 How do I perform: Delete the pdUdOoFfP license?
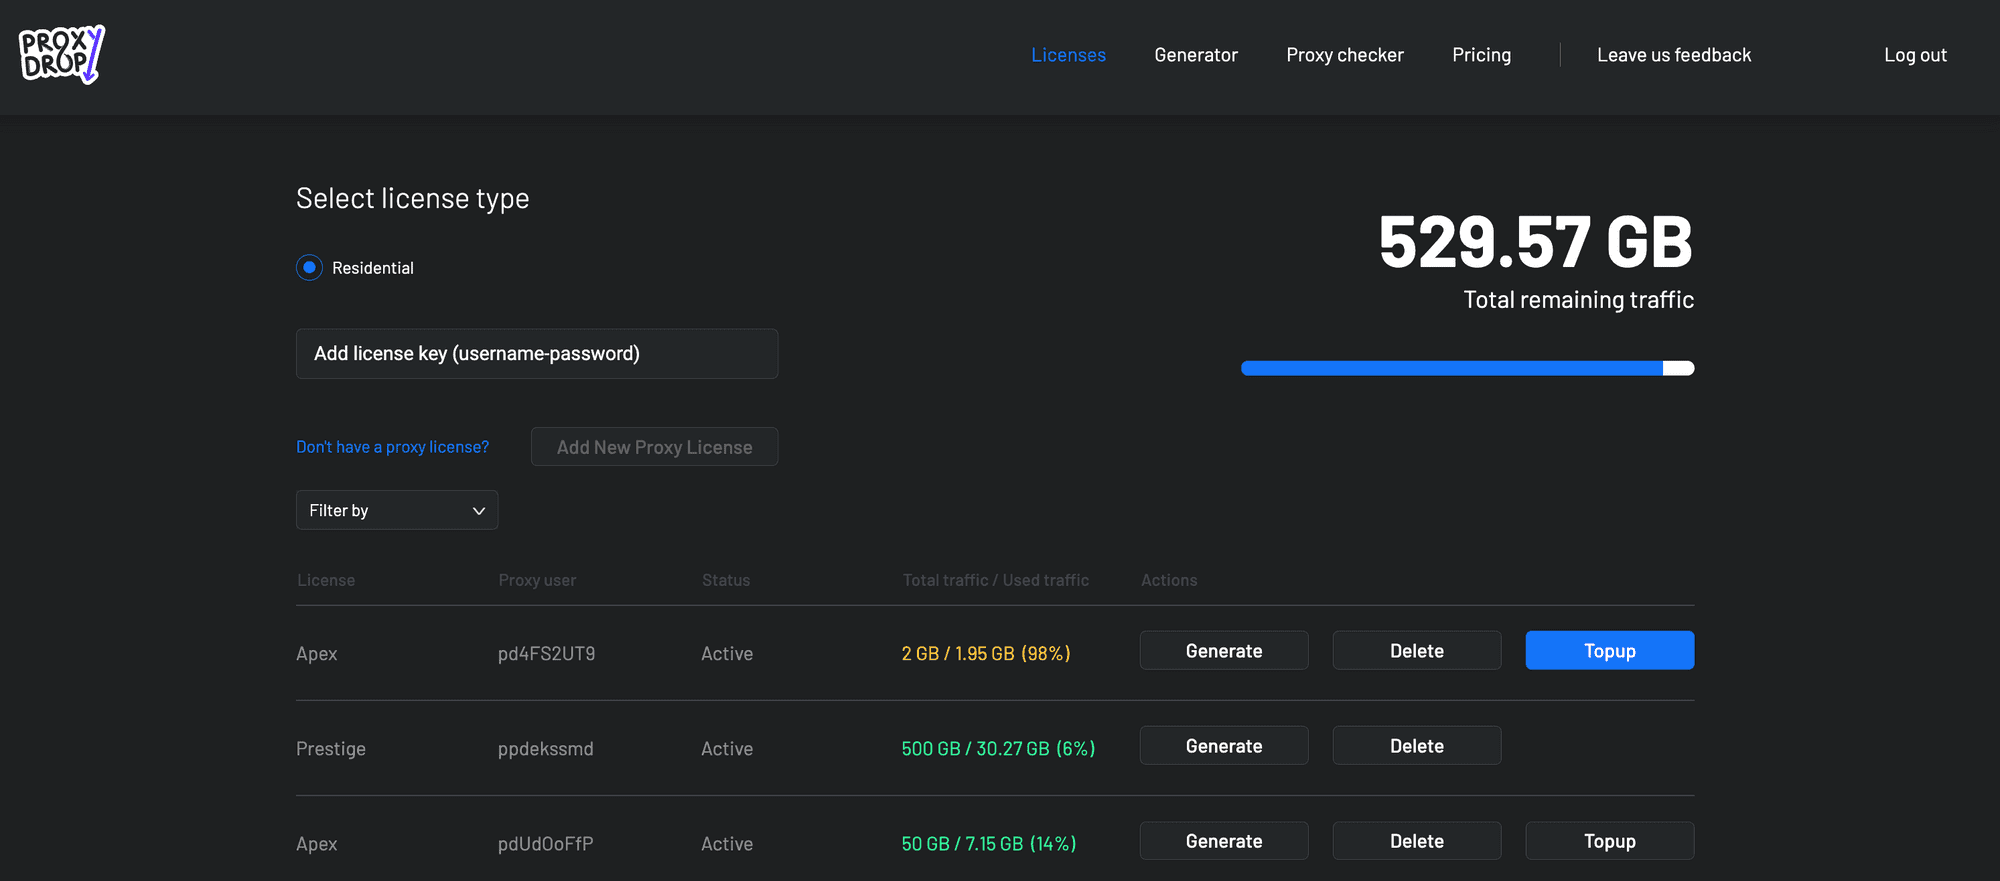click(1417, 841)
